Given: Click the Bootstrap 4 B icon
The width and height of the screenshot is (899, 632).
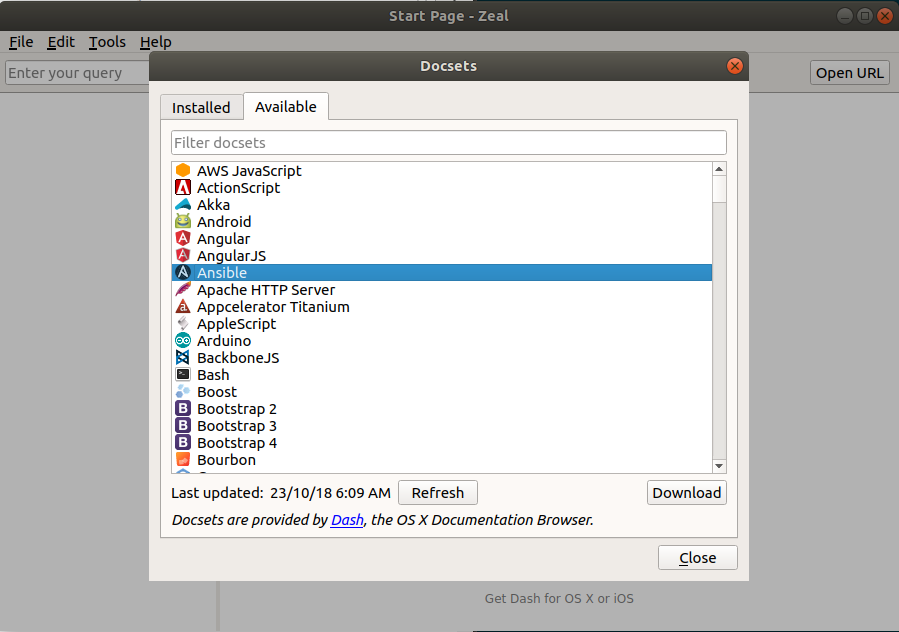Looking at the screenshot, I should pyautogui.click(x=183, y=443).
